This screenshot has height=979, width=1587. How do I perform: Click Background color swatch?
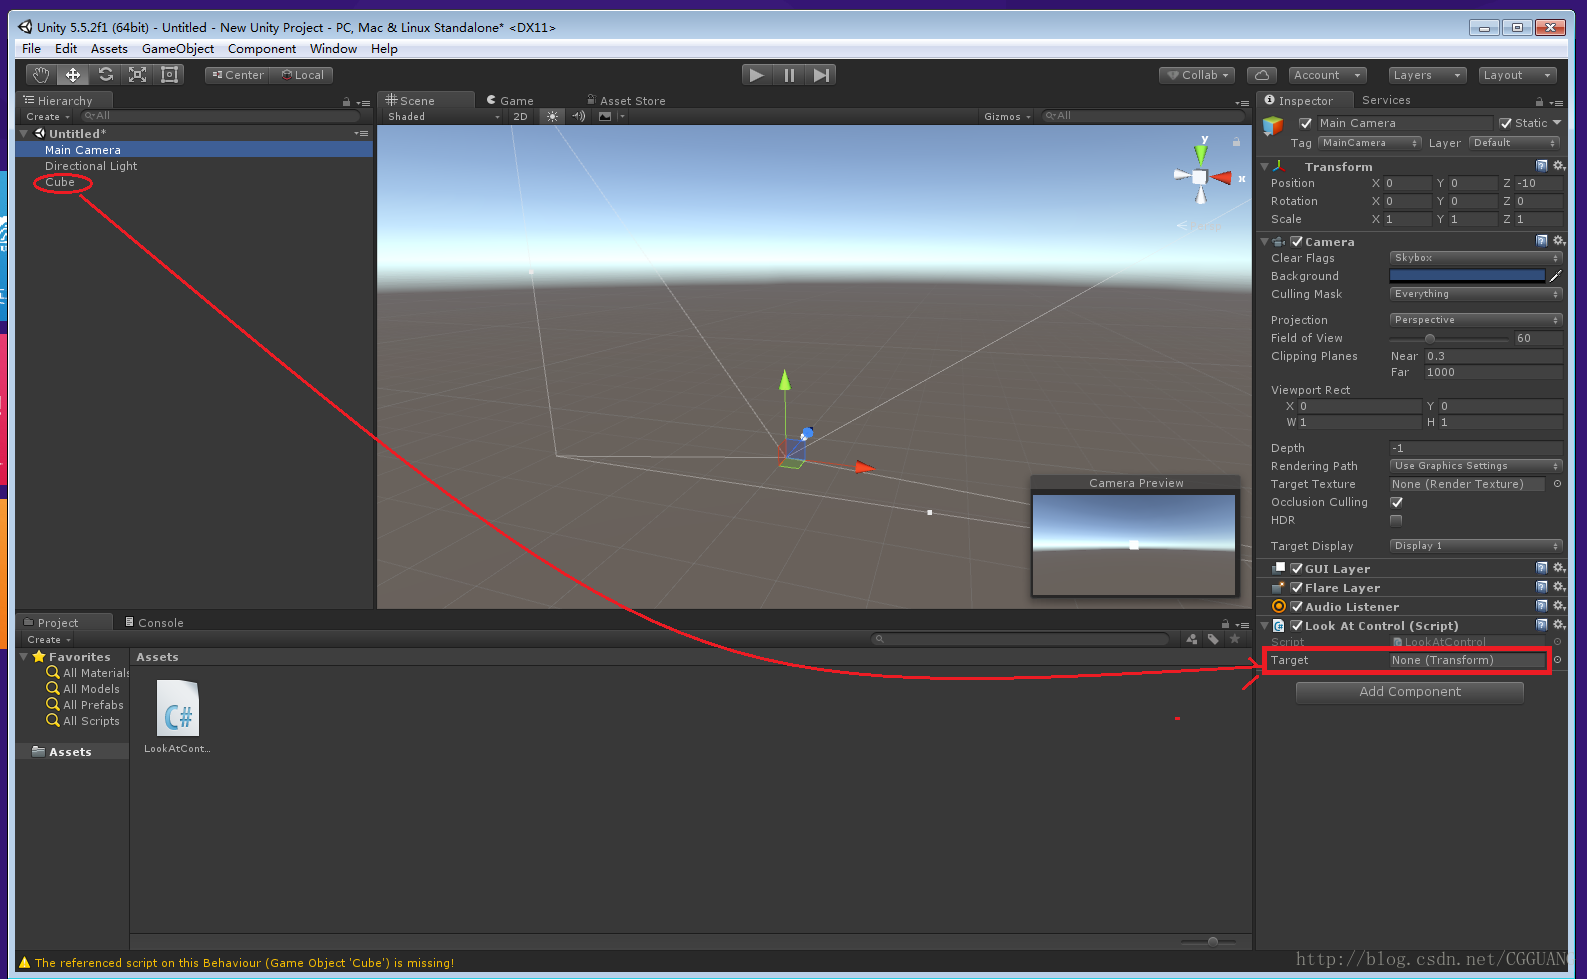(x=1467, y=276)
